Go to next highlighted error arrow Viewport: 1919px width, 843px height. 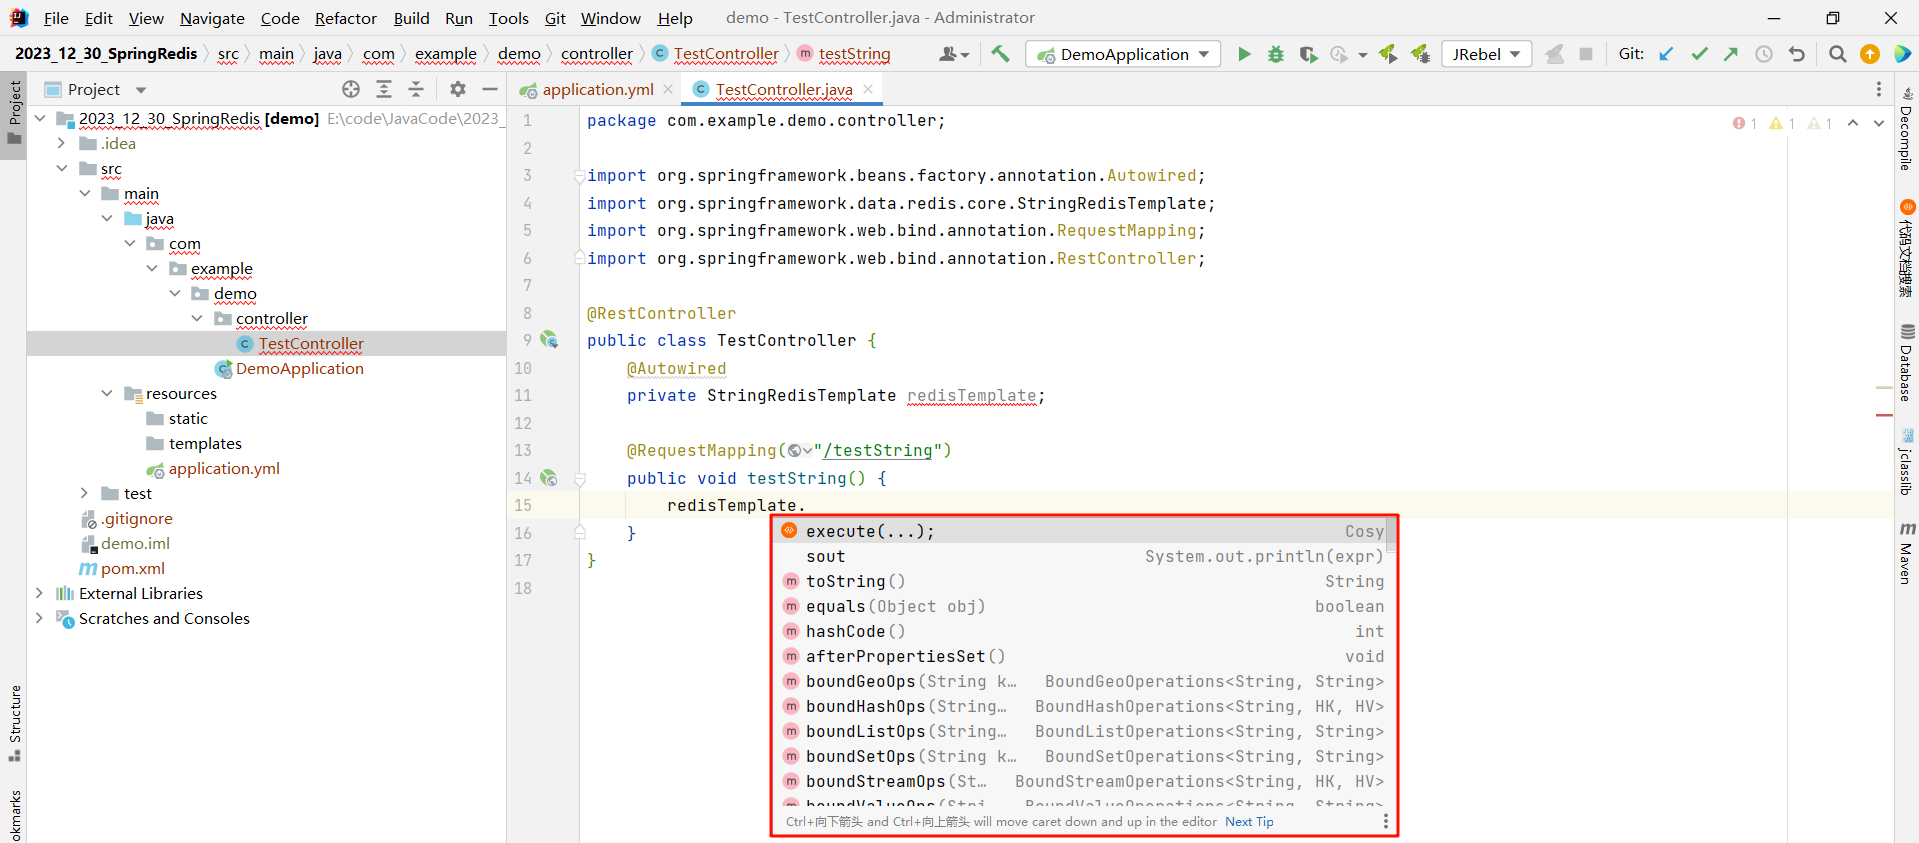click(1879, 123)
